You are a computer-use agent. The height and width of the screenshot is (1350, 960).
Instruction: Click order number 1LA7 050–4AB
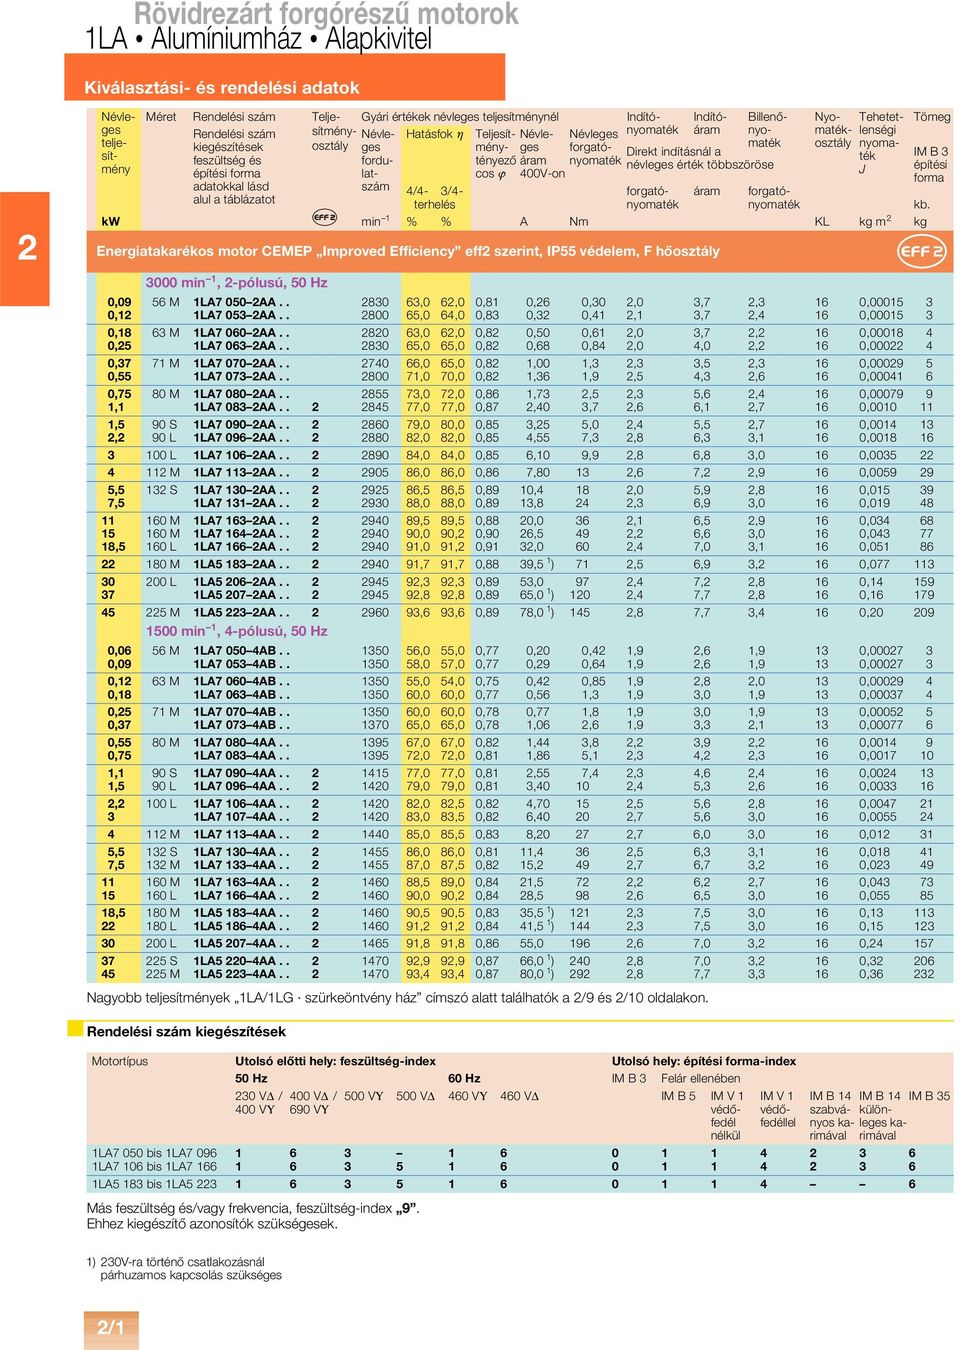pos(241,651)
